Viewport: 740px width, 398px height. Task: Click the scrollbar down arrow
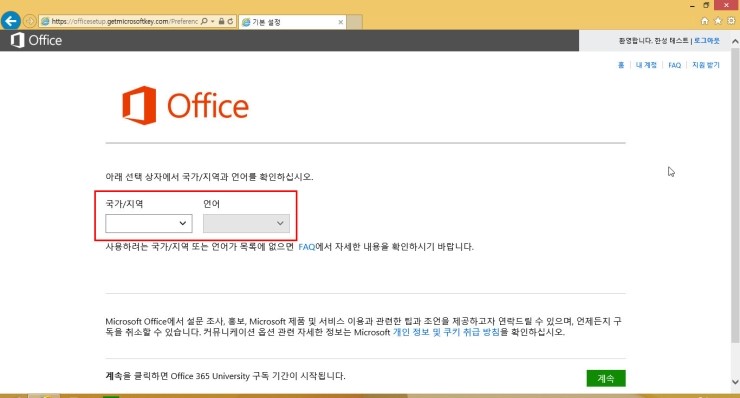pos(735,382)
